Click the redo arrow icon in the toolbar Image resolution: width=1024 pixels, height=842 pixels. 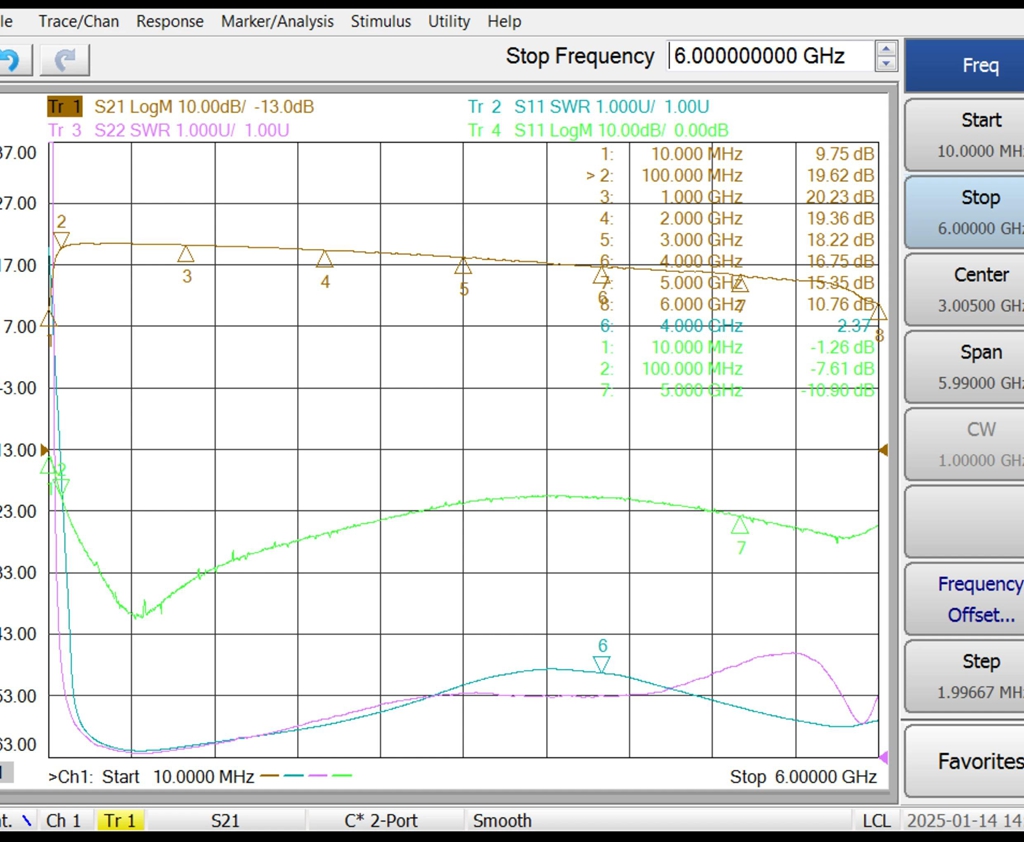(66, 60)
